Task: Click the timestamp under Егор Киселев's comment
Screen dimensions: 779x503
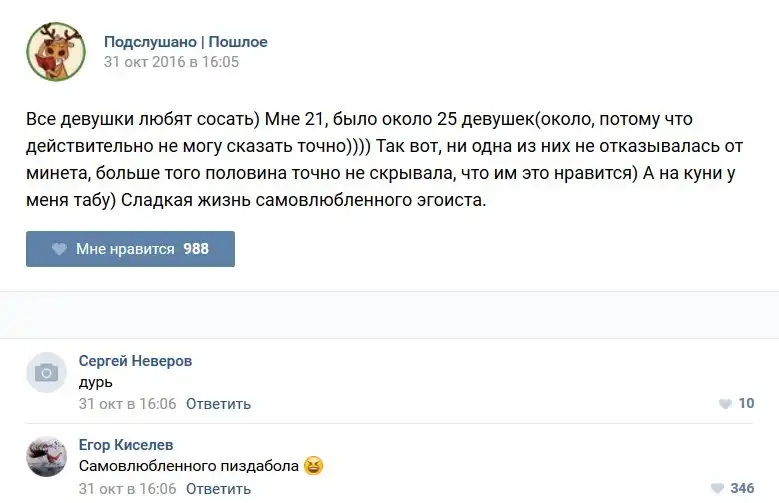Action: pyautogui.click(x=127, y=489)
